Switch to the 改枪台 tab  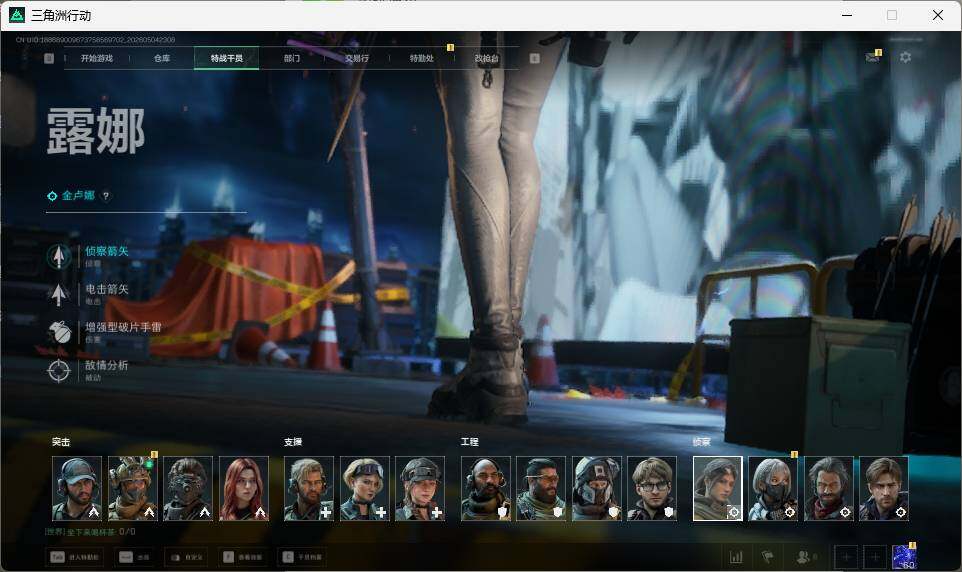[487, 58]
